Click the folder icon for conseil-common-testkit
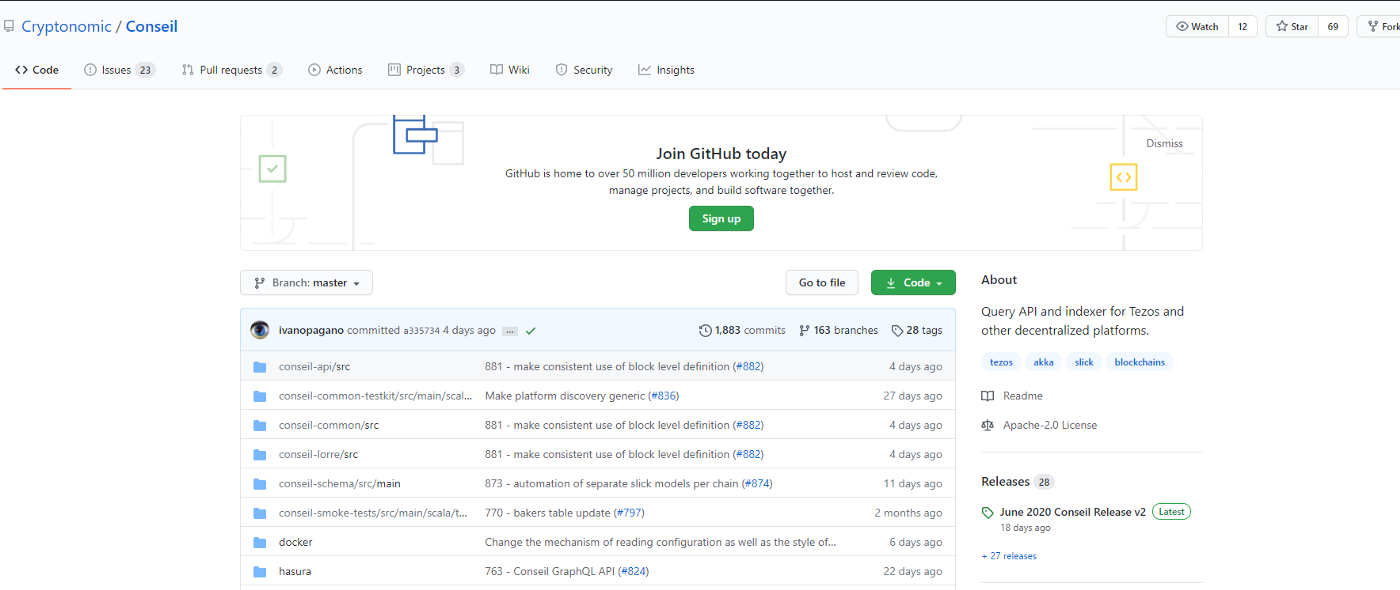 (x=260, y=396)
